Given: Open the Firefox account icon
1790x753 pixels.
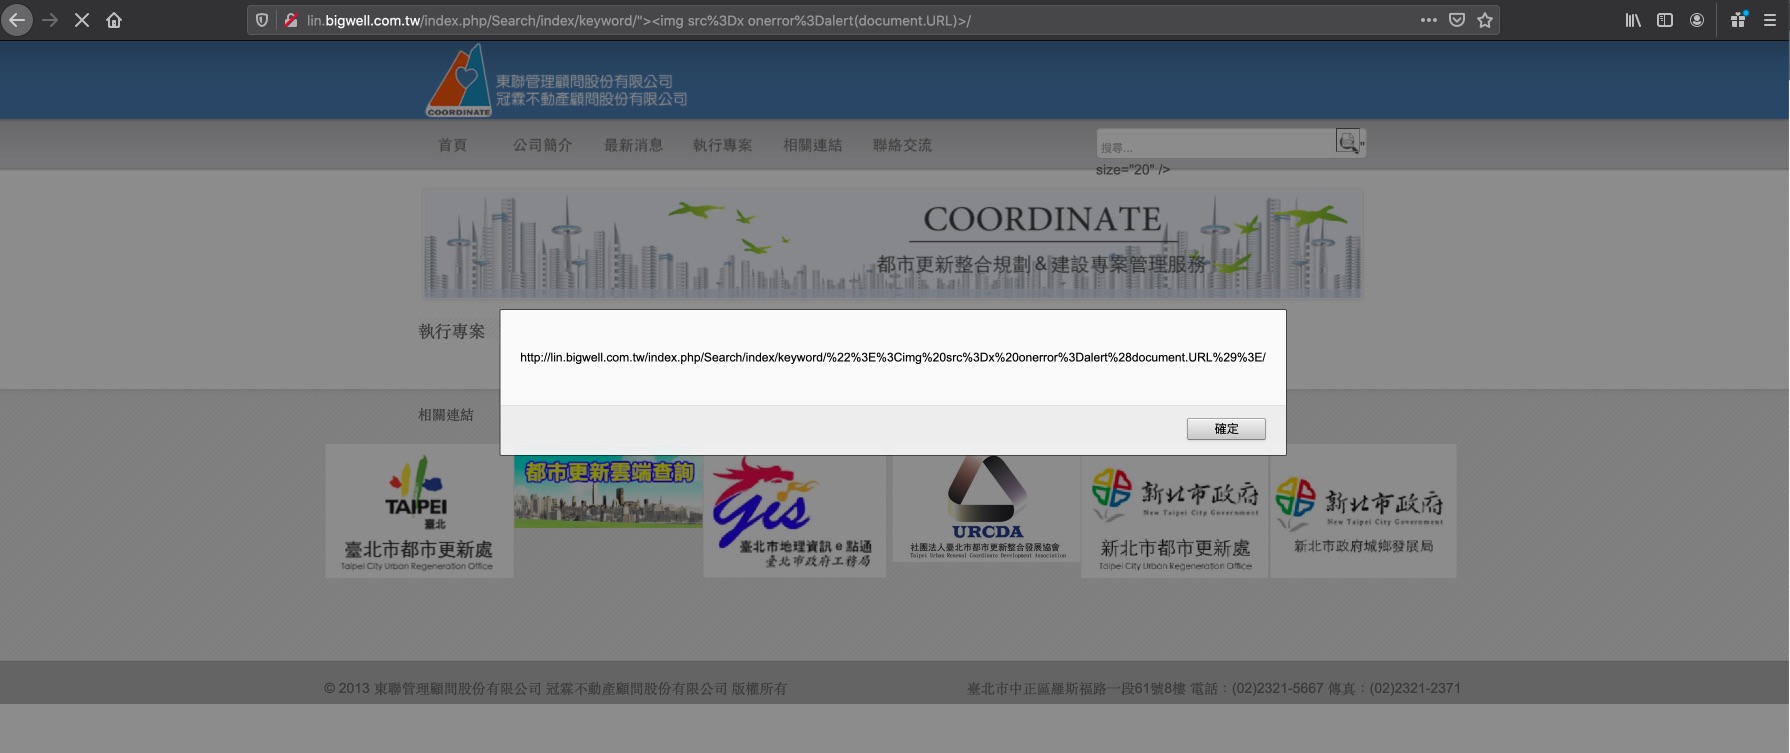Looking at the screenshot, I should [x=1697, y=20].
